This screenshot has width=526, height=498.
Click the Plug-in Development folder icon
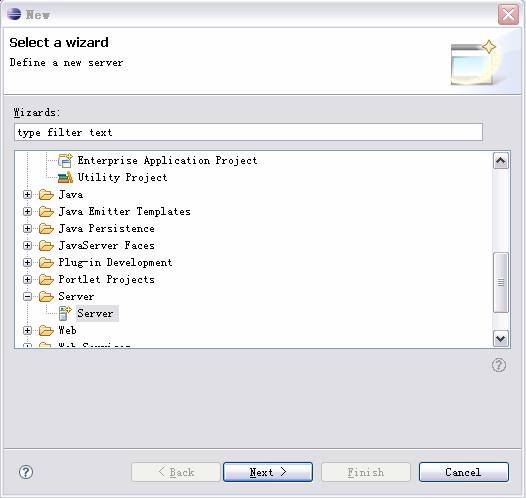point(46,263)
